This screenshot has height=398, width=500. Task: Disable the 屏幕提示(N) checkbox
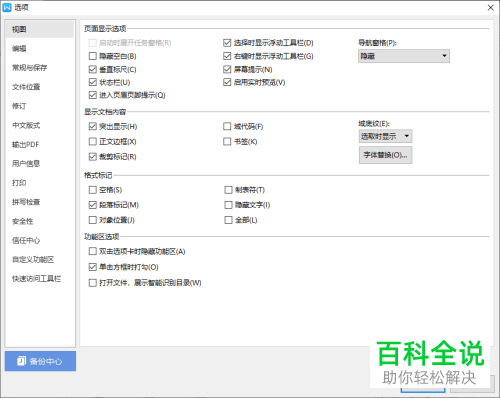(x=227, y=69)
